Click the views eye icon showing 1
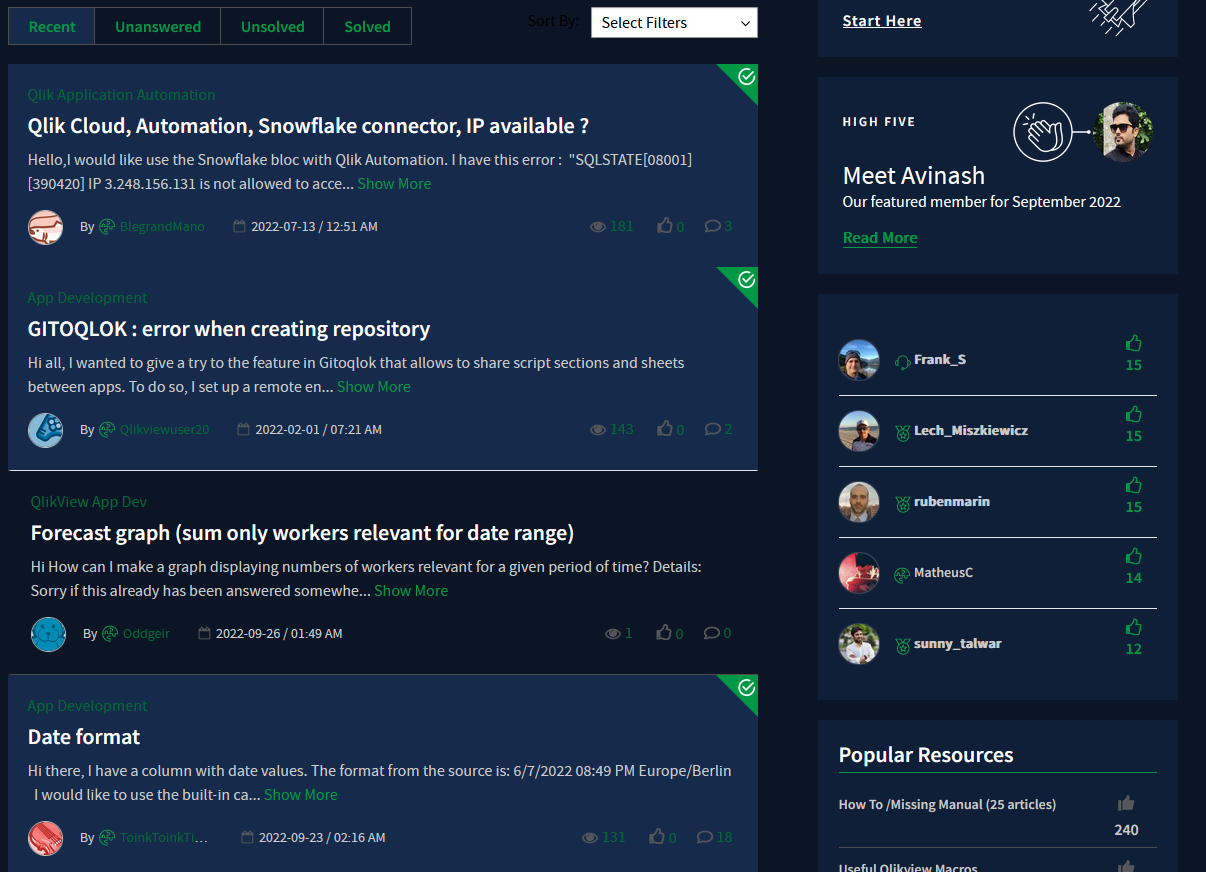The height and width of the screenshot is (872, 1206). 613,634
